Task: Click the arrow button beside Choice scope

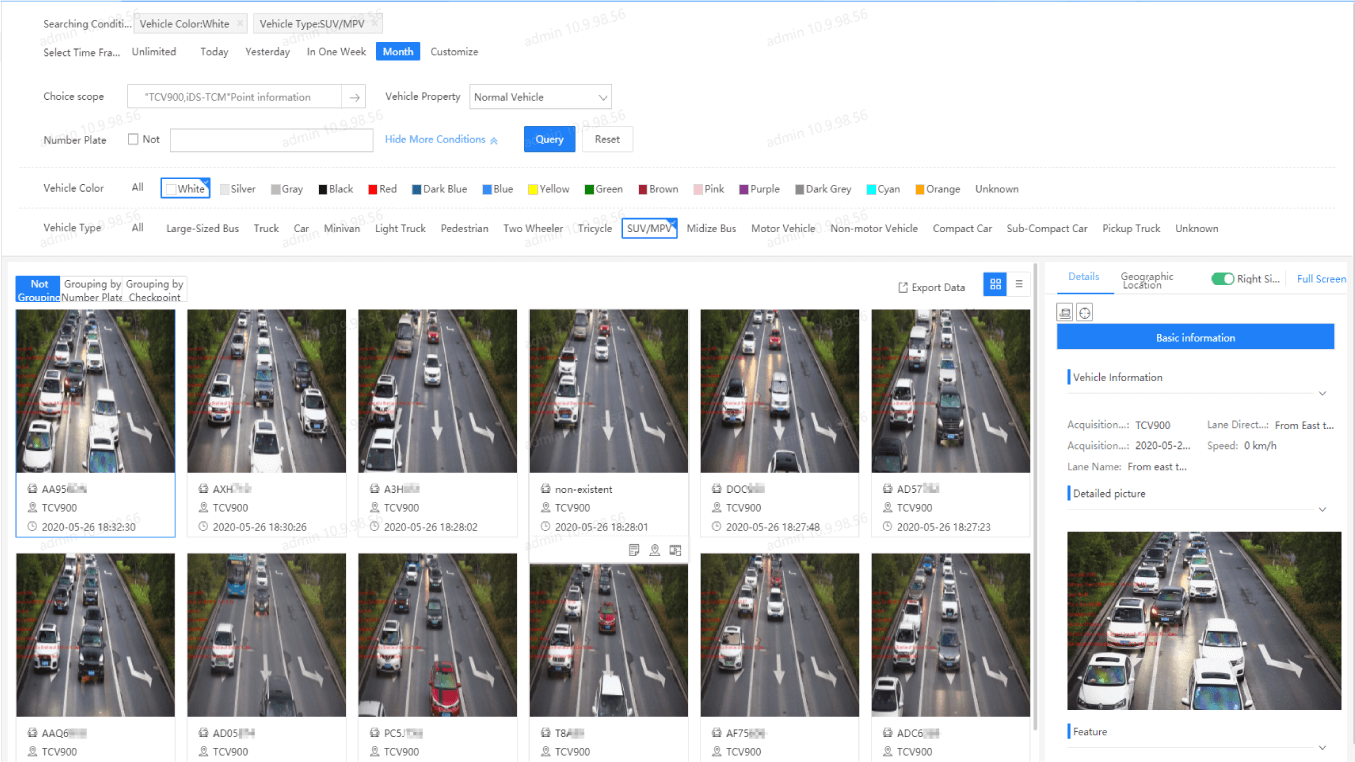Action: [x=355, y=97]
